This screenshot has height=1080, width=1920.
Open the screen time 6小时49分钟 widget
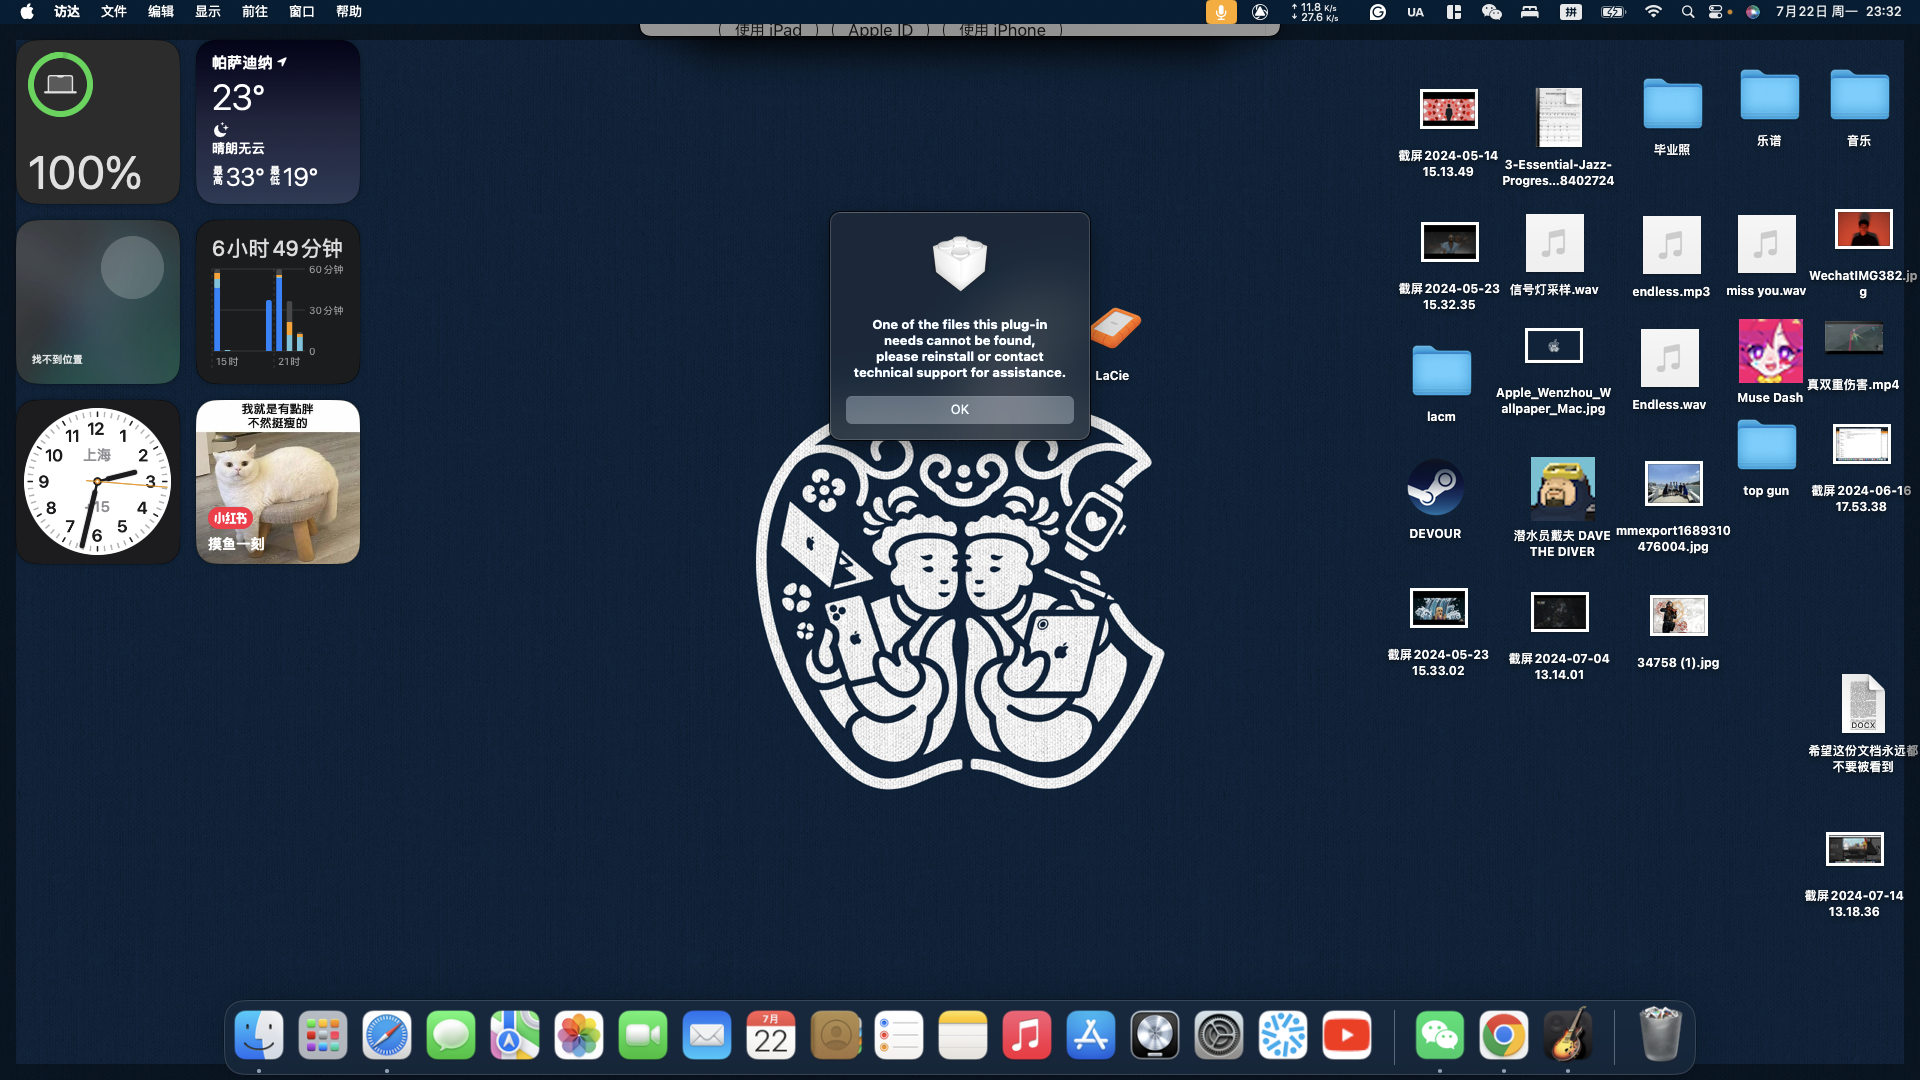(x=278, y=302)
